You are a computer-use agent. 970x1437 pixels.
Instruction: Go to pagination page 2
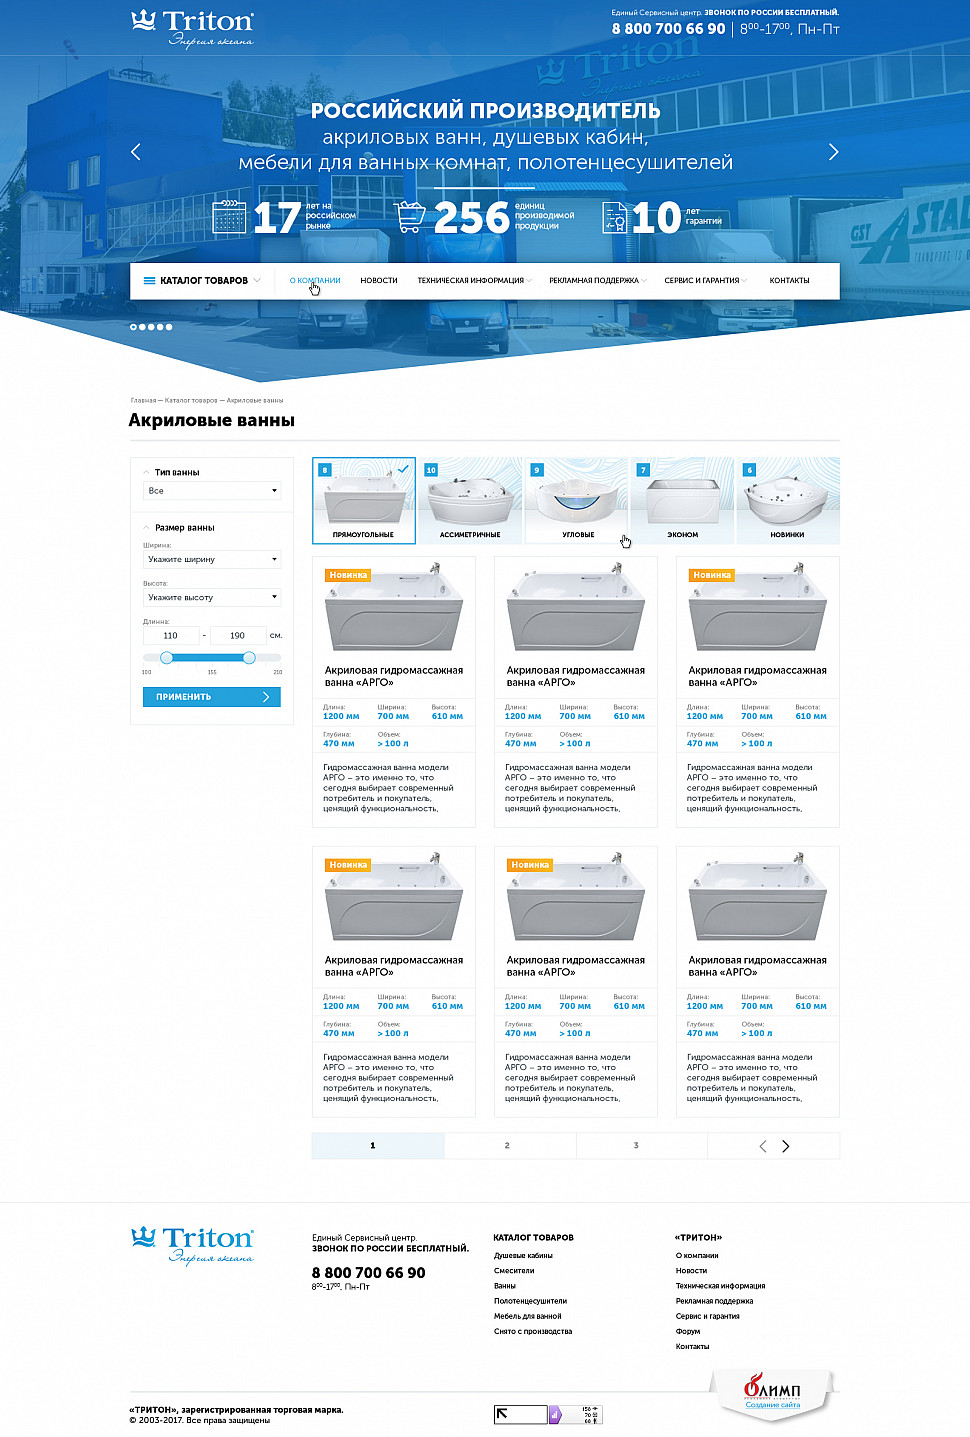509,1146
